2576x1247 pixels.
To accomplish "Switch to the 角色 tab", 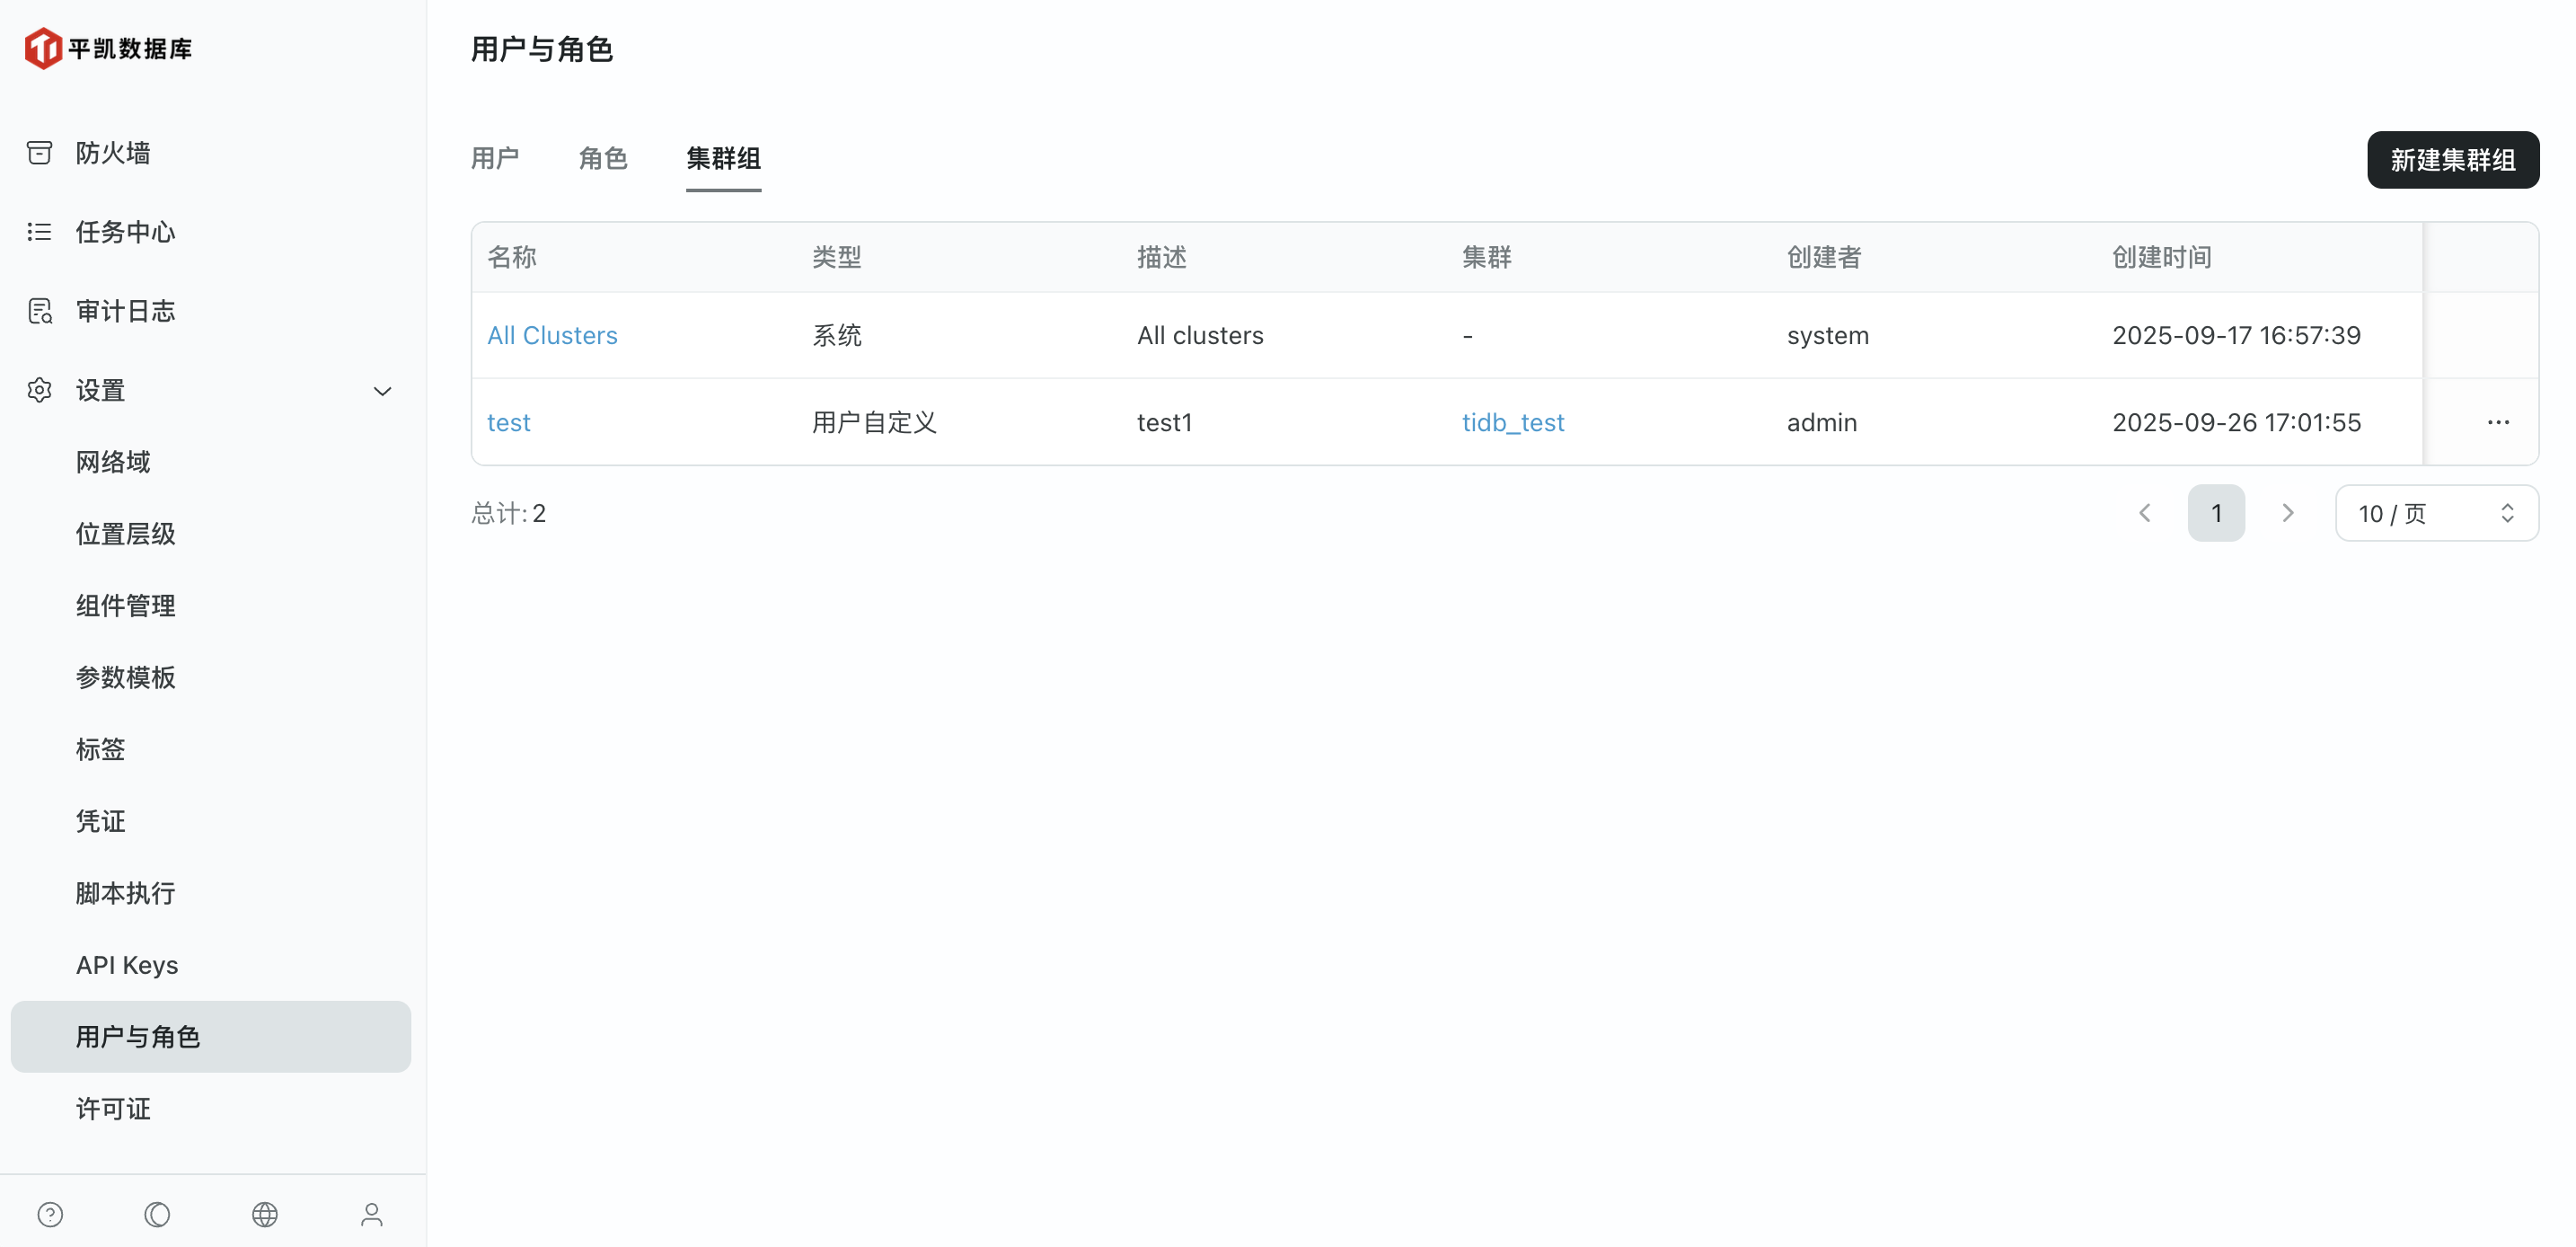I will (x=602, y=158).
